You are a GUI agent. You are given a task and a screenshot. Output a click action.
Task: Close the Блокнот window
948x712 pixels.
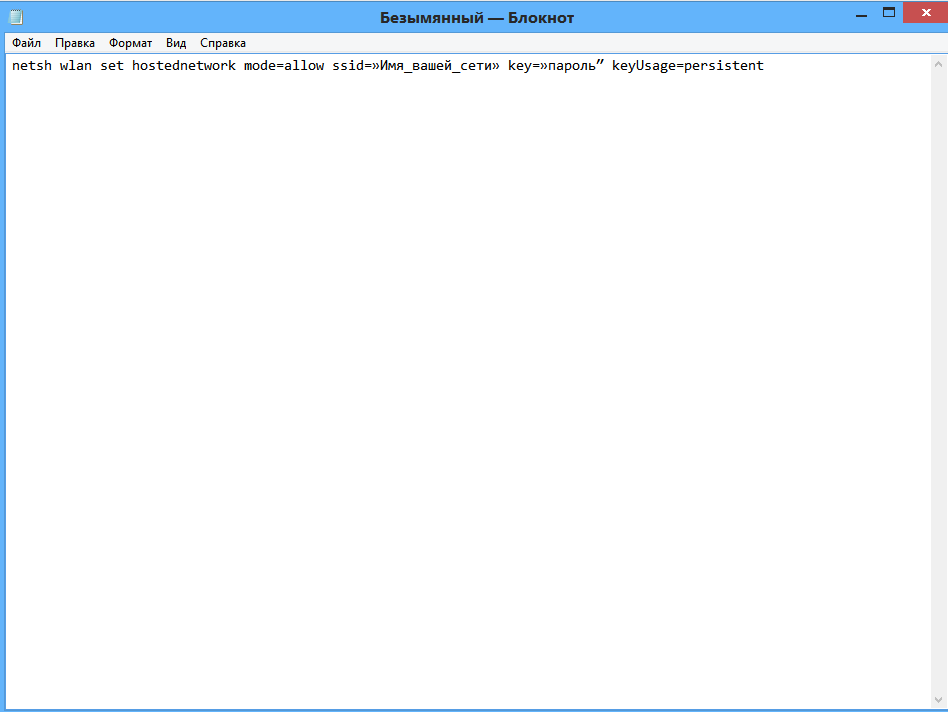pyautogui.click(x=926, y=13)
